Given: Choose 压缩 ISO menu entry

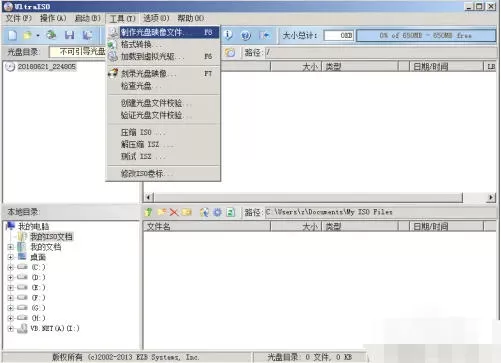Looking at the screenshot, I should (163, 132).
